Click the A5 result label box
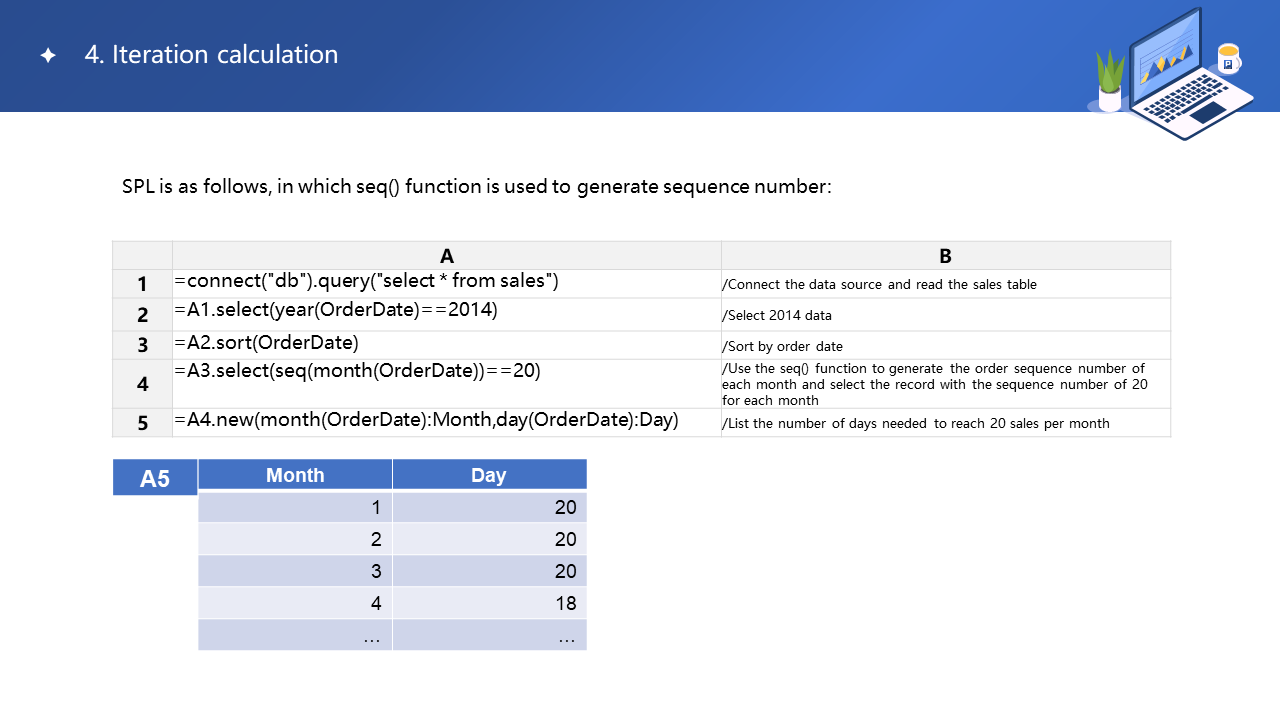Screen dimensions: 1280x720 click(x=155, y=478)
